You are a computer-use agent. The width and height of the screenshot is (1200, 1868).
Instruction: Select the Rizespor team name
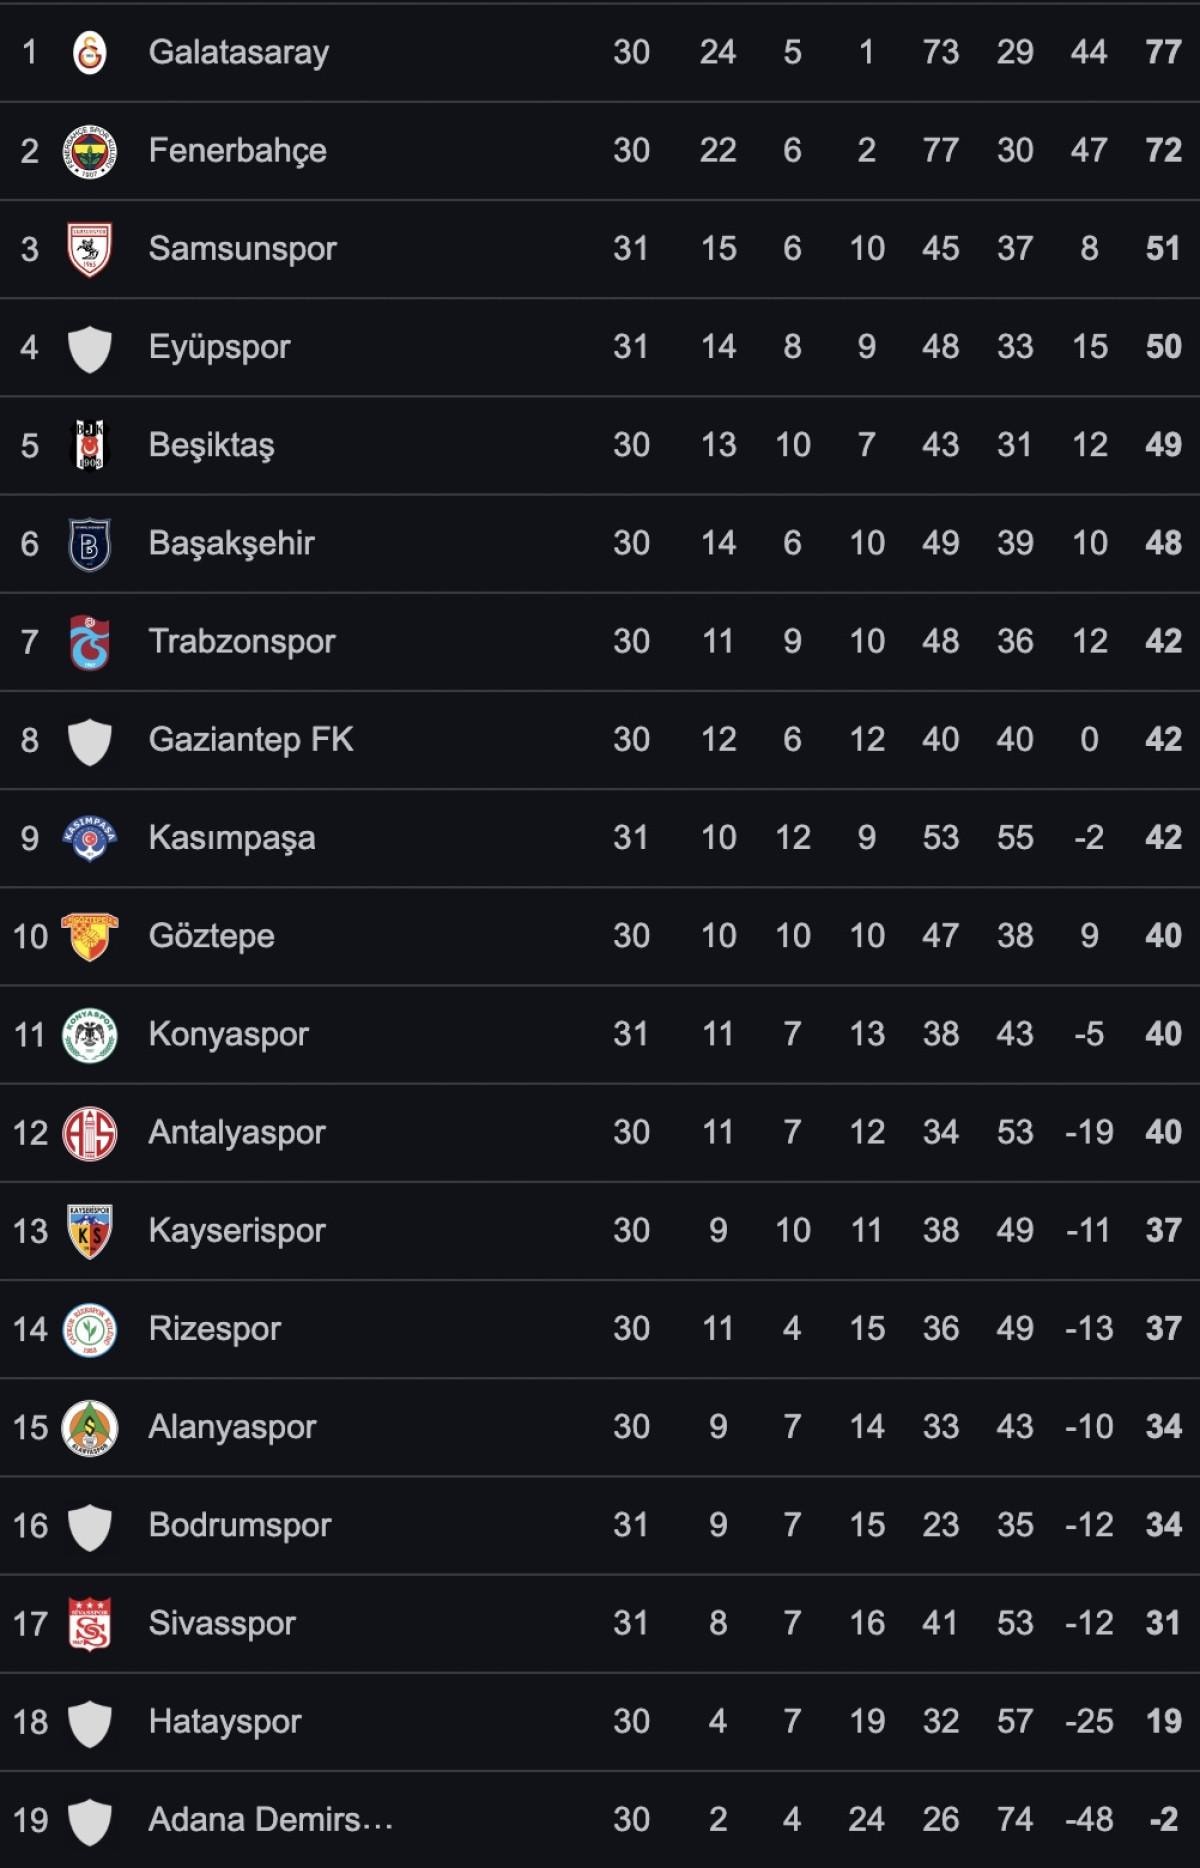[215, 1329]
